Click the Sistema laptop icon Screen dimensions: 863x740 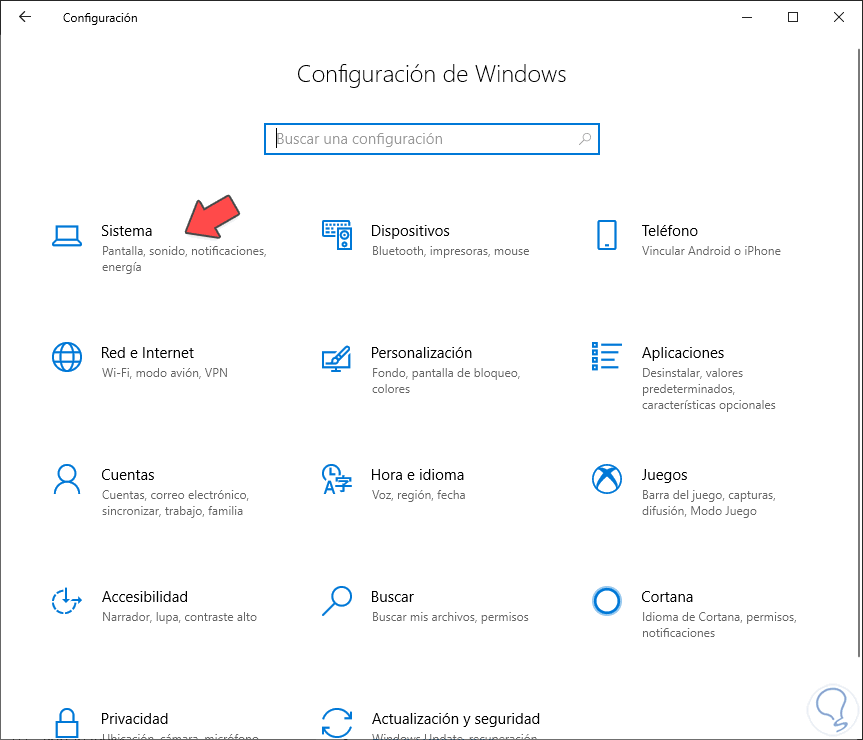(66, 235)
